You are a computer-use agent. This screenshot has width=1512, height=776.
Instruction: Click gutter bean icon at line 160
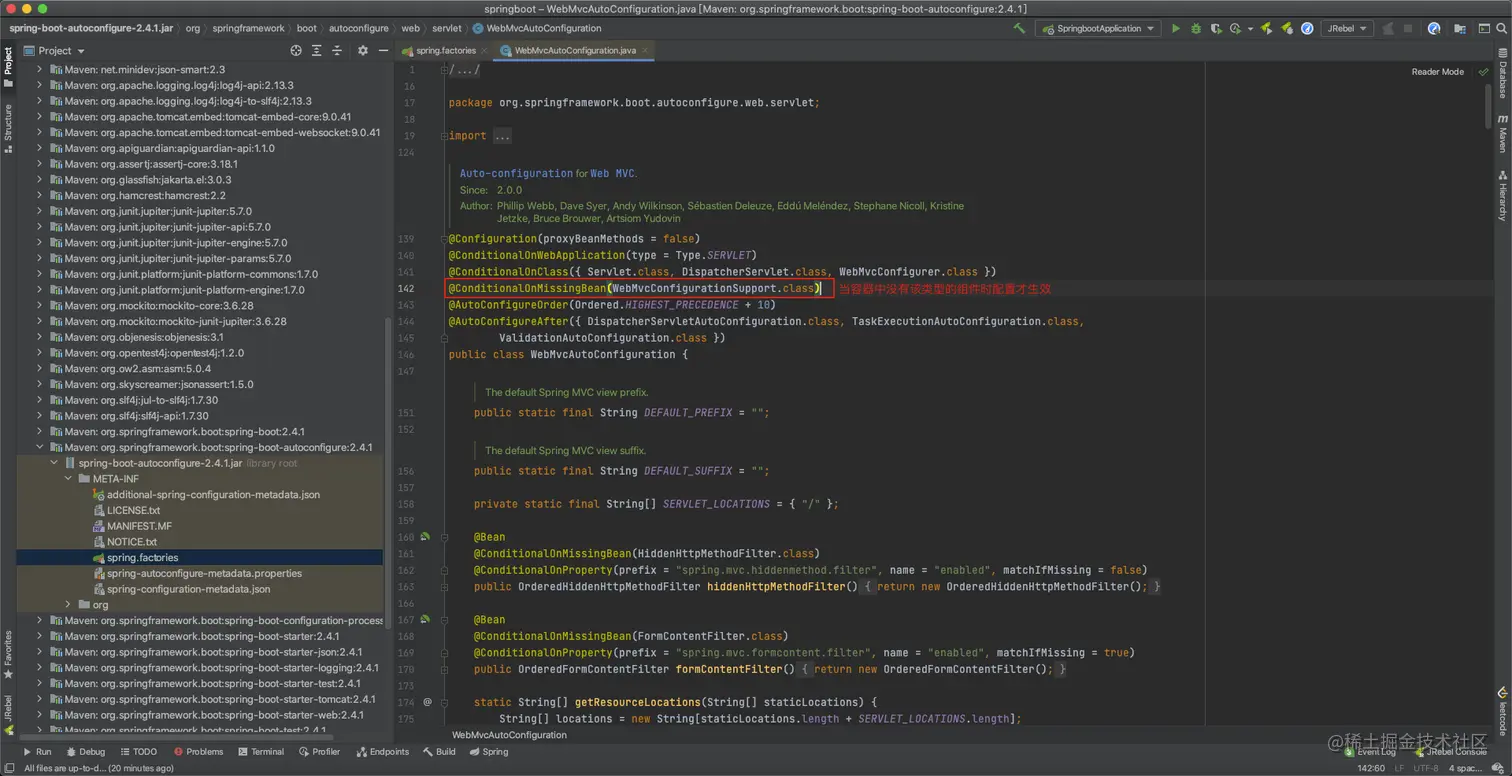[x=425, y=537]
